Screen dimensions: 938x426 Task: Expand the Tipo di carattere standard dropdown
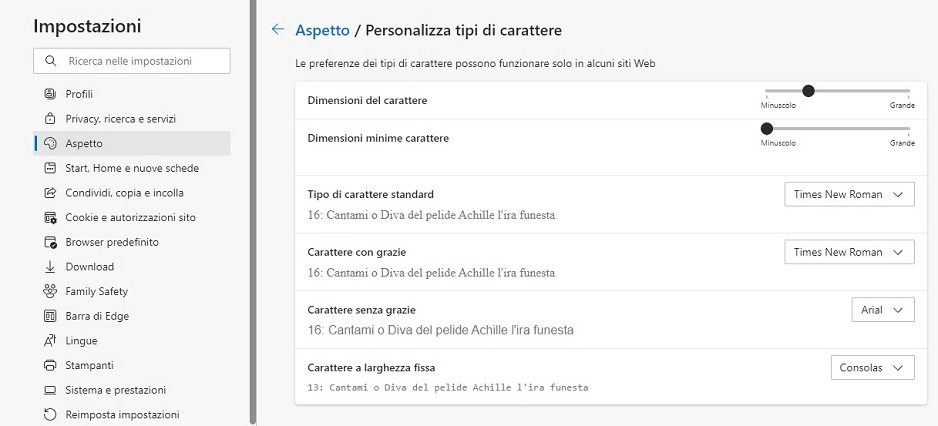849,194
